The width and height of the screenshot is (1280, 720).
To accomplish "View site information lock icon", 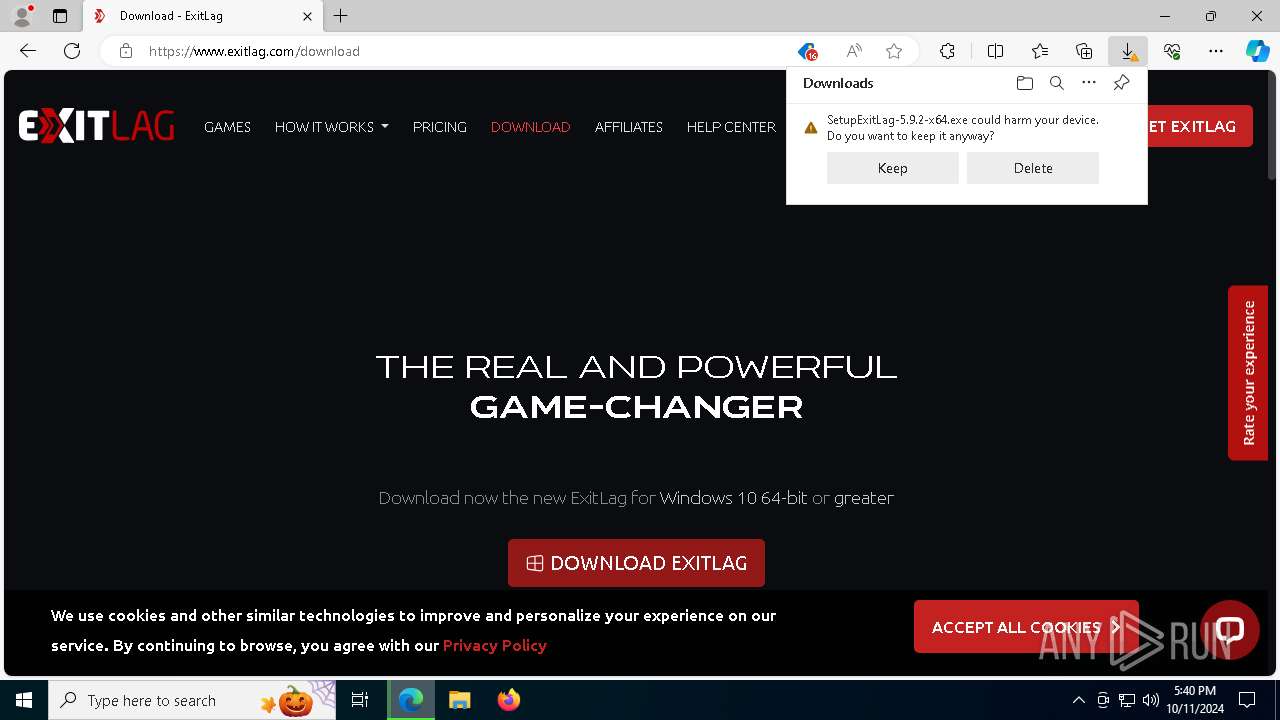I will (x=126, y=51).
